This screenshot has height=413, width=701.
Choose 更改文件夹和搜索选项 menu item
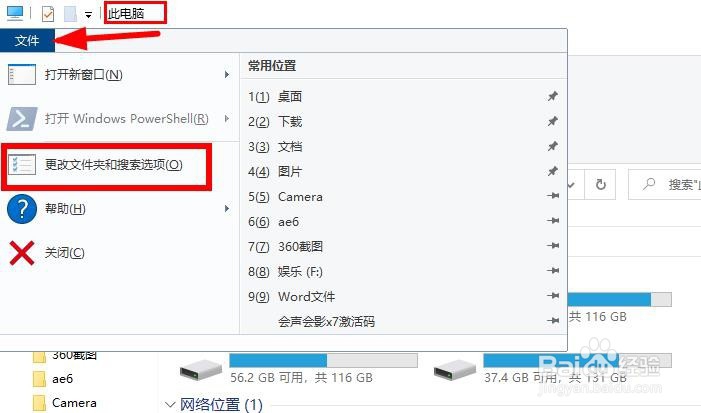pyautogui.click(x=106, y=165)
